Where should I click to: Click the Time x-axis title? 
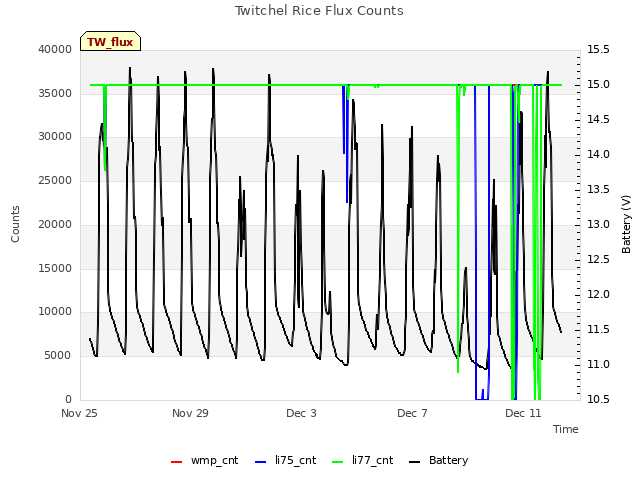566,429
